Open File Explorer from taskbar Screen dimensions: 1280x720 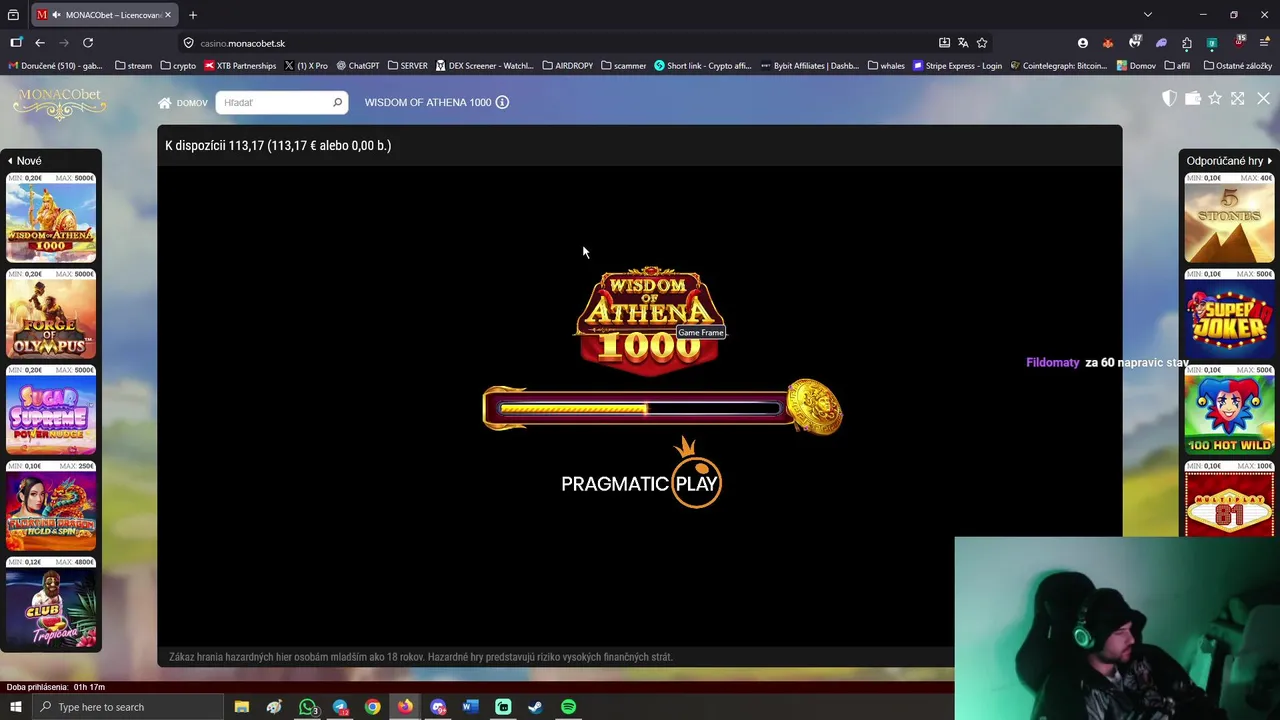tap(241, 707)
